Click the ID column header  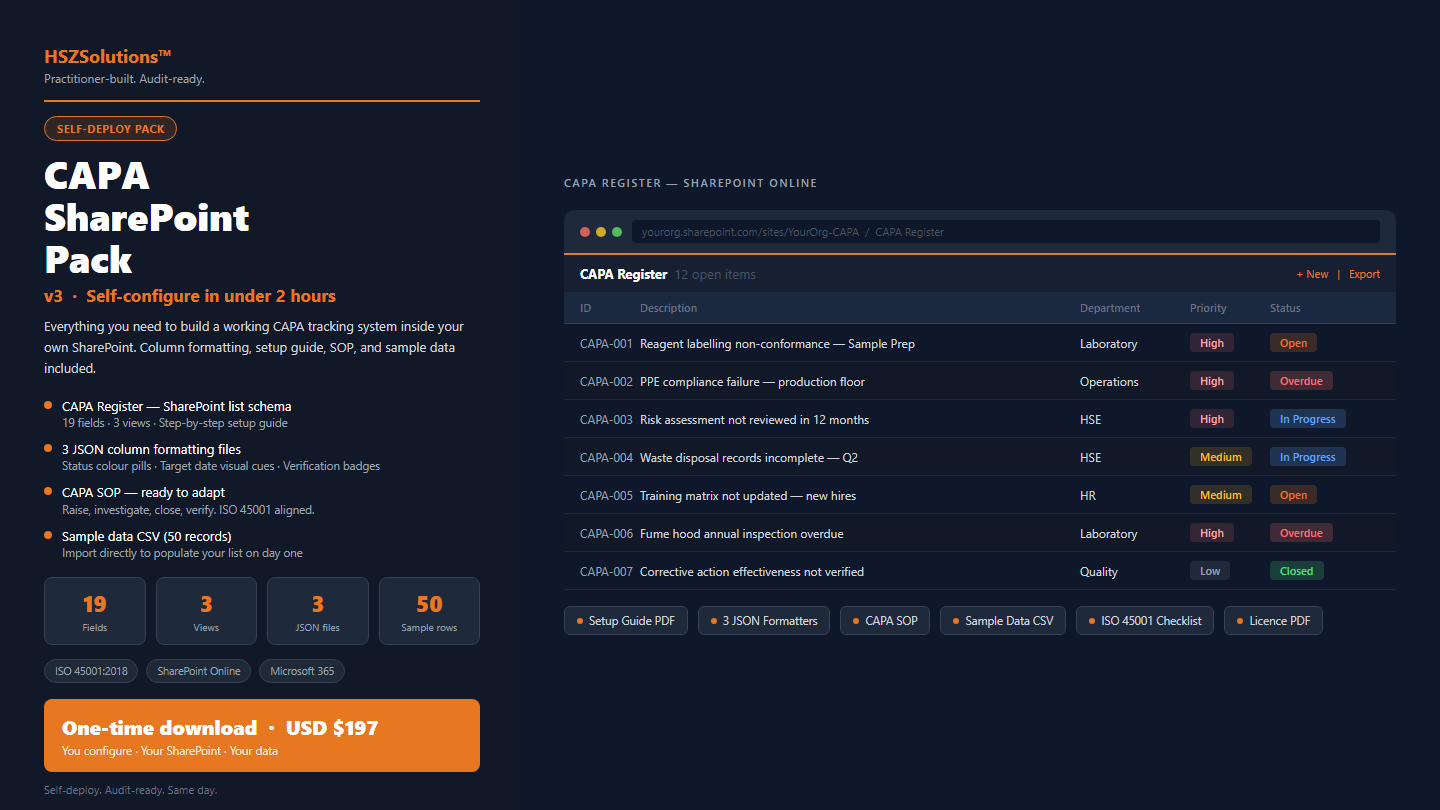click(x=586, y=308)
